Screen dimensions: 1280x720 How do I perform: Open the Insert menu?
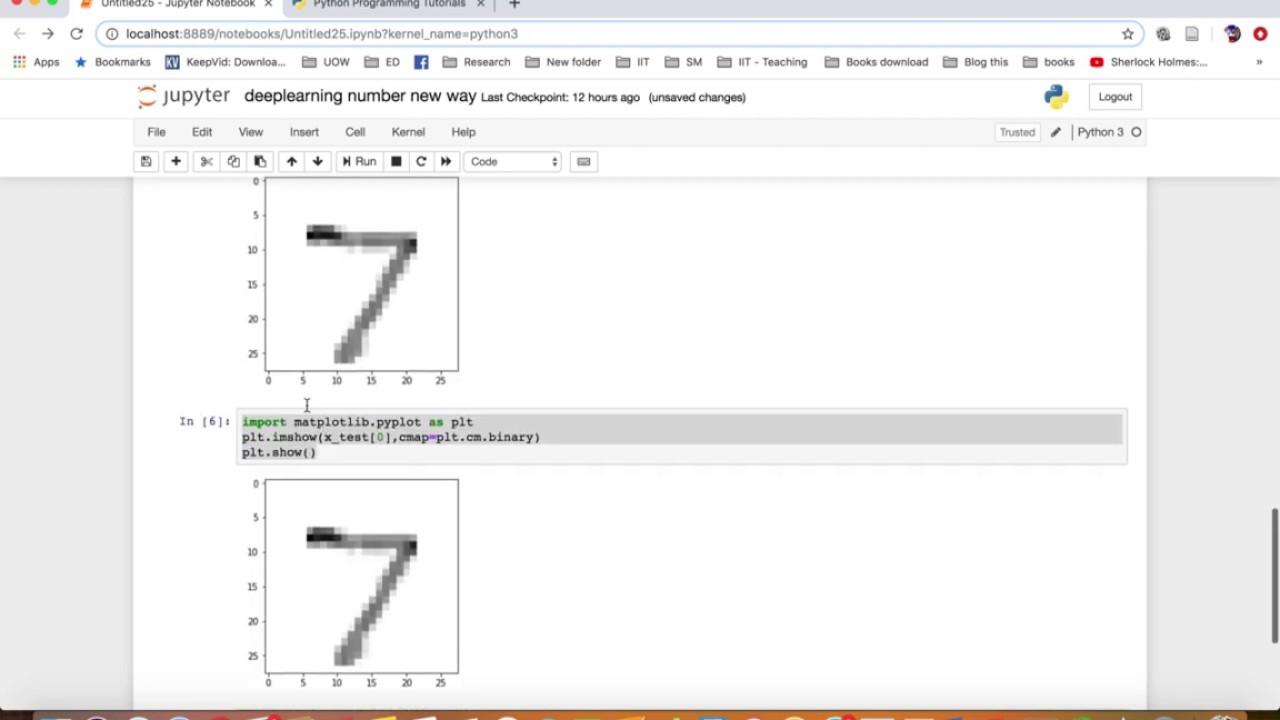point(304,132)
